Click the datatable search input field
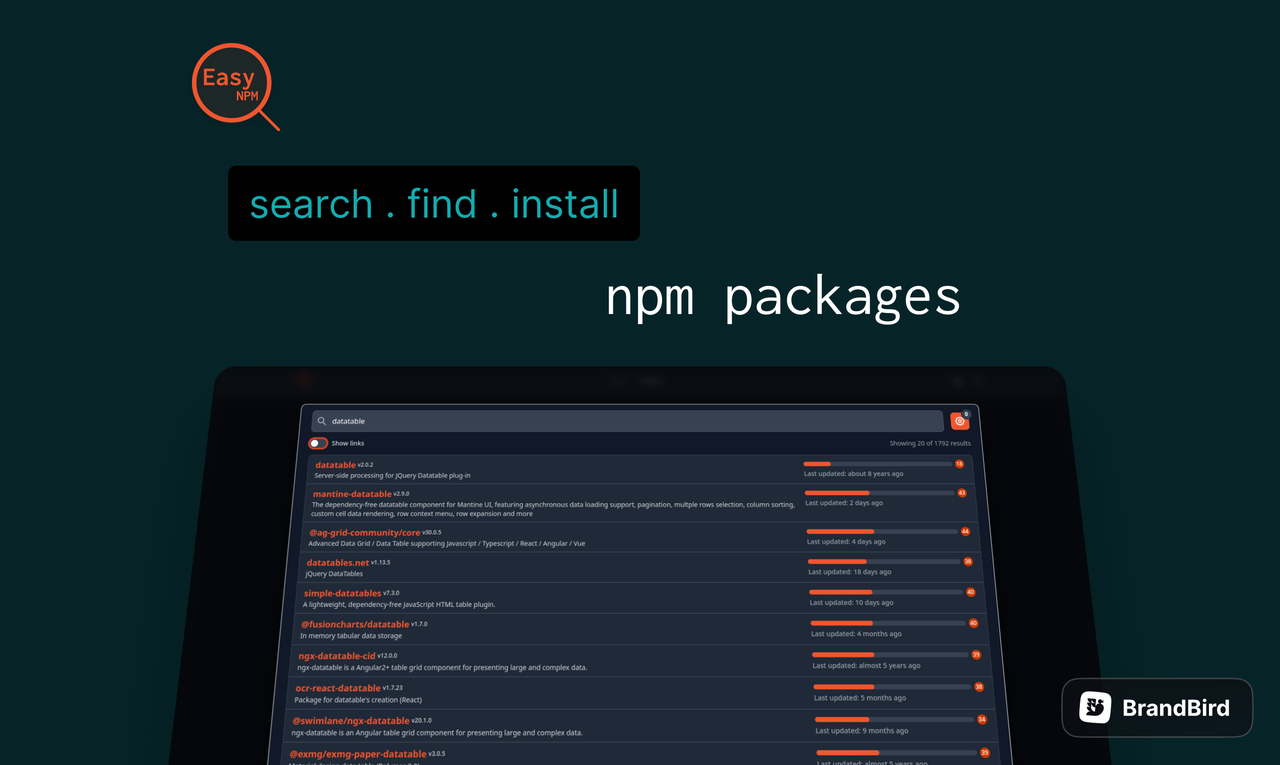This screenshot has height=765, width=1280. click(627, 421)
